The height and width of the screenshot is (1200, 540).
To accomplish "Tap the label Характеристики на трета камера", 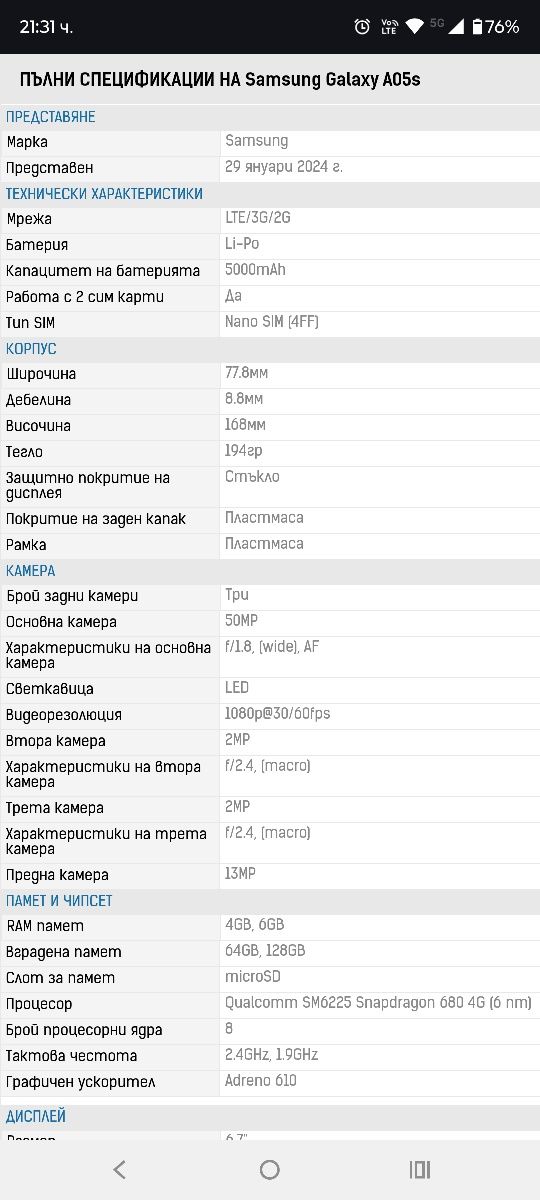I will coord(106,841).
